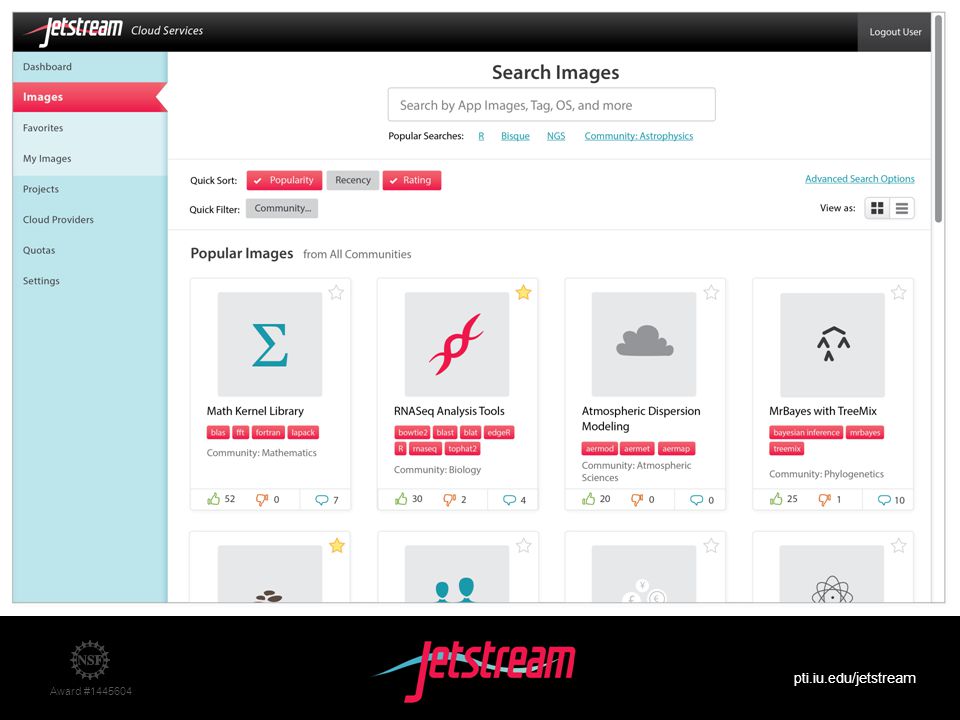Filter by the edgeR tag
This screenshot has width=960, height=720.
coord(498,432)
